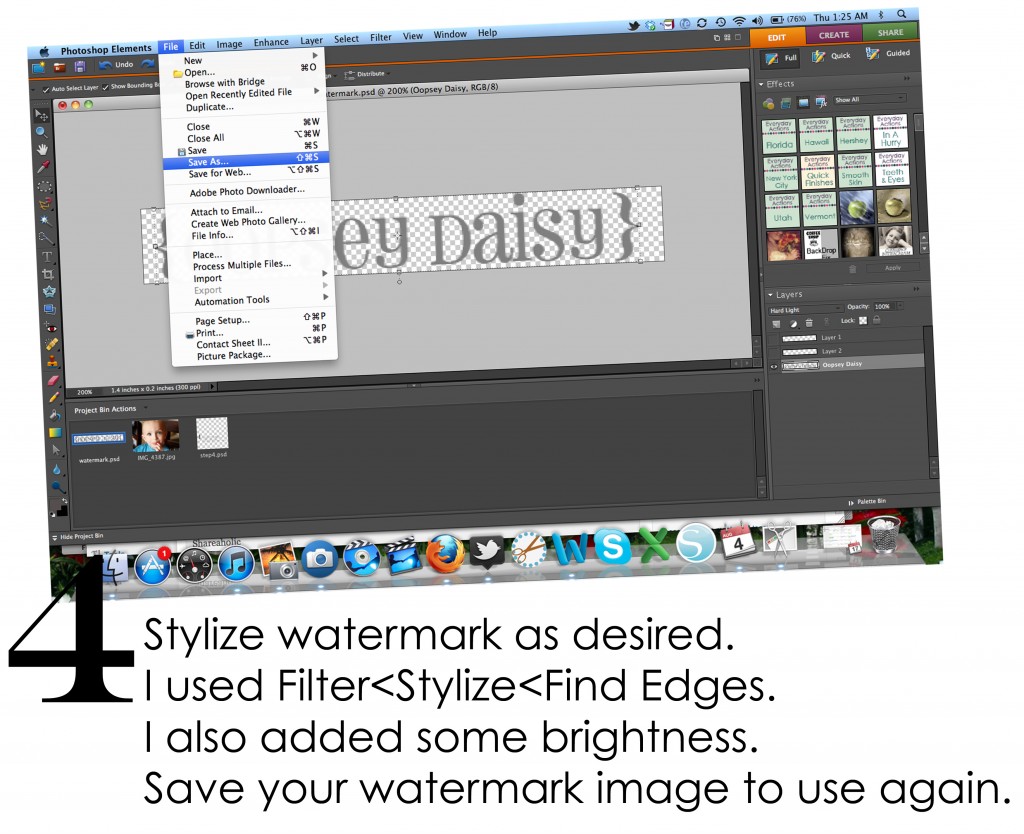1024x834 pixels.
Task: Click the Apply button in Effects
Action: tap(892, 268)
